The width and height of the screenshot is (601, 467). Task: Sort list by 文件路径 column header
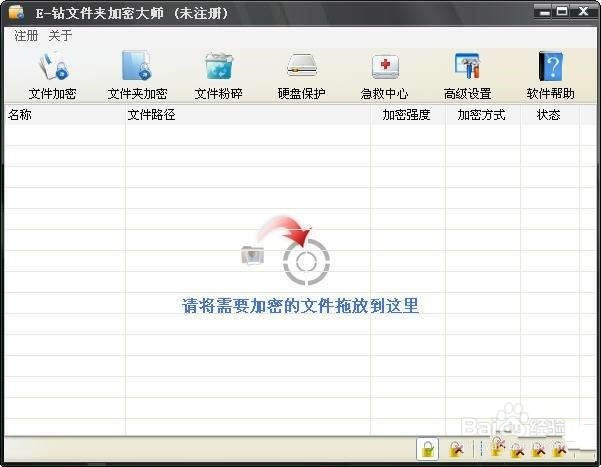pos(248,115)
